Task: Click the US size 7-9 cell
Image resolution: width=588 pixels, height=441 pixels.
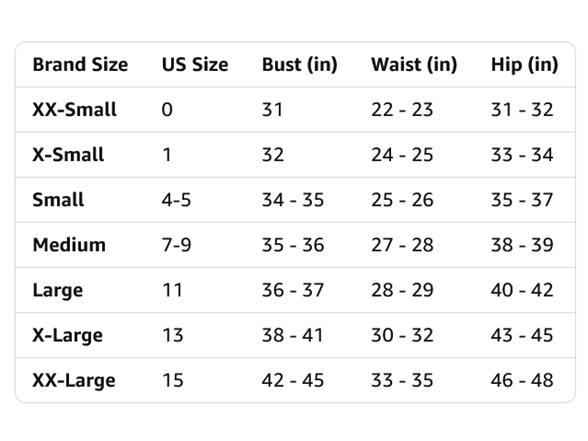Action: pyautogui.click(x=177, y=245)
